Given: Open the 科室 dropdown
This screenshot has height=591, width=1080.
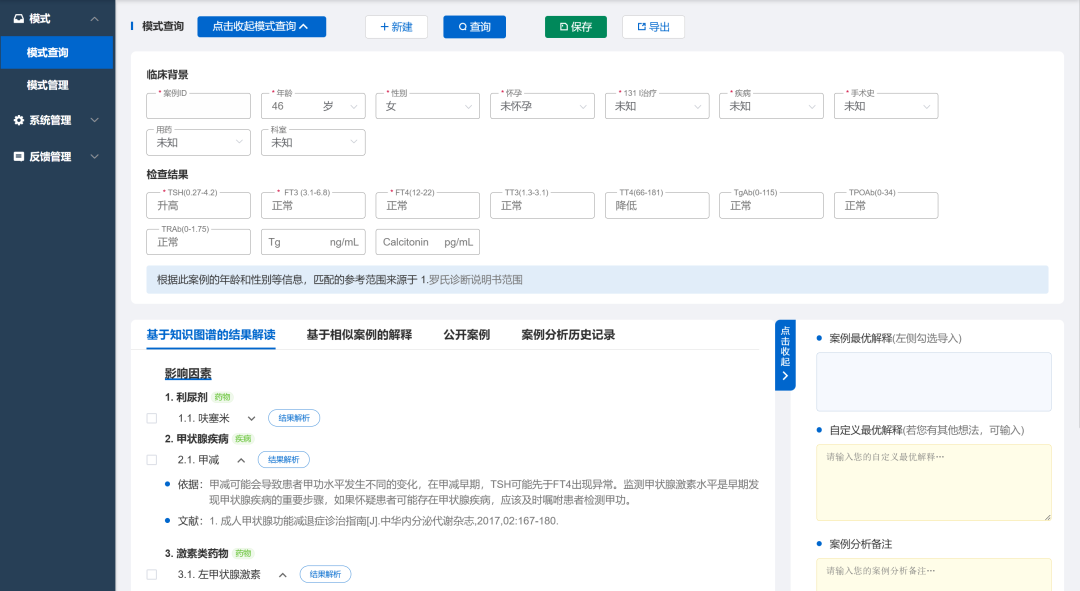Looking at the screenshot, I should tap(313, 143).
